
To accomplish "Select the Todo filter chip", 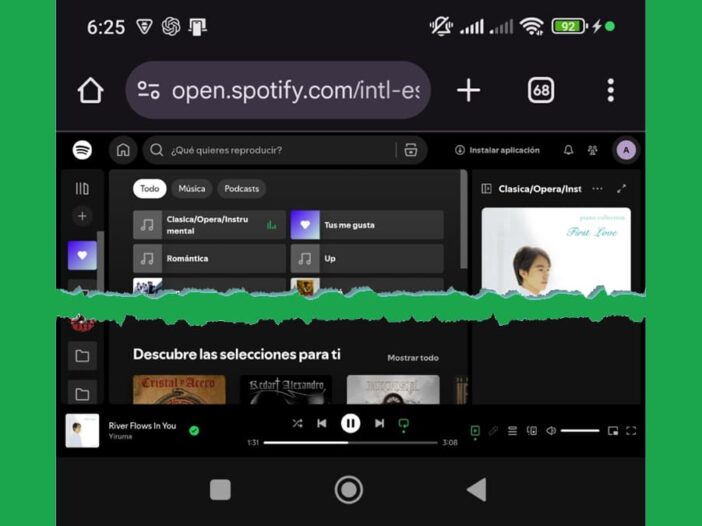I will coord(150,188).
